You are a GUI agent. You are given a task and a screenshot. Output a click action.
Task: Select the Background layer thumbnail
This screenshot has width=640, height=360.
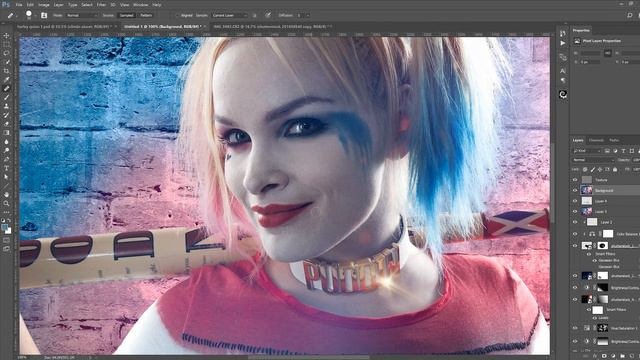point(587,190)
